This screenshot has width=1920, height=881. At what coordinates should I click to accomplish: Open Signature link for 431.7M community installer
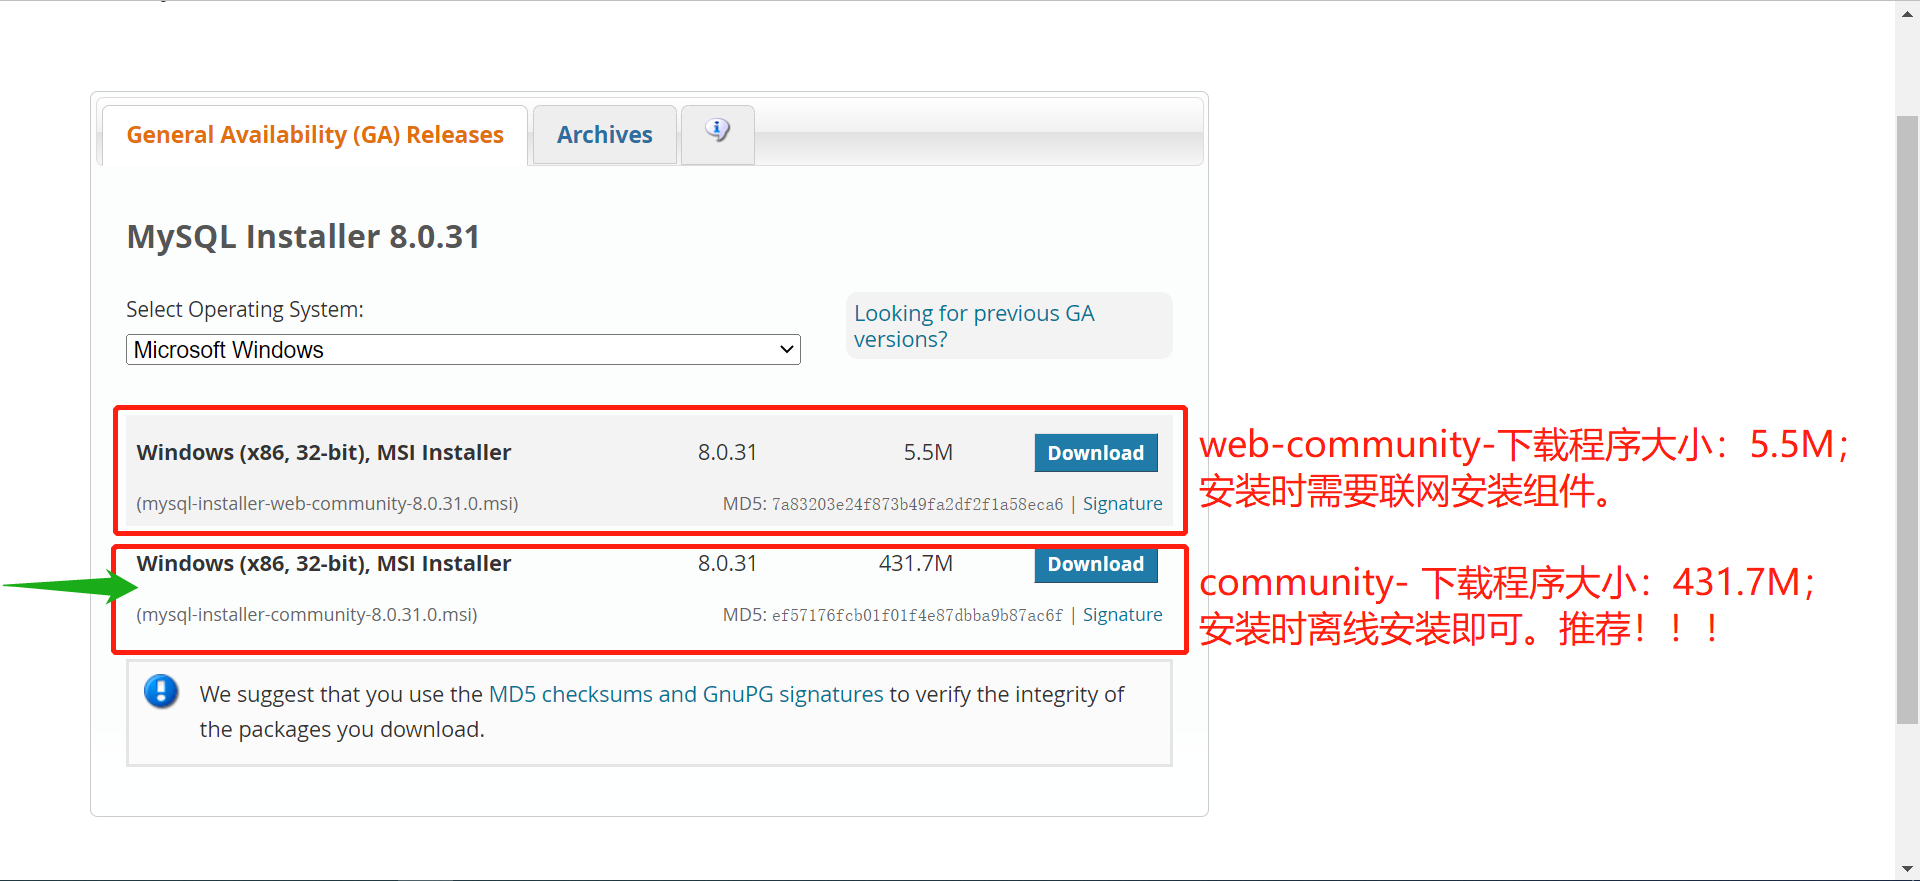(1122, 615)
